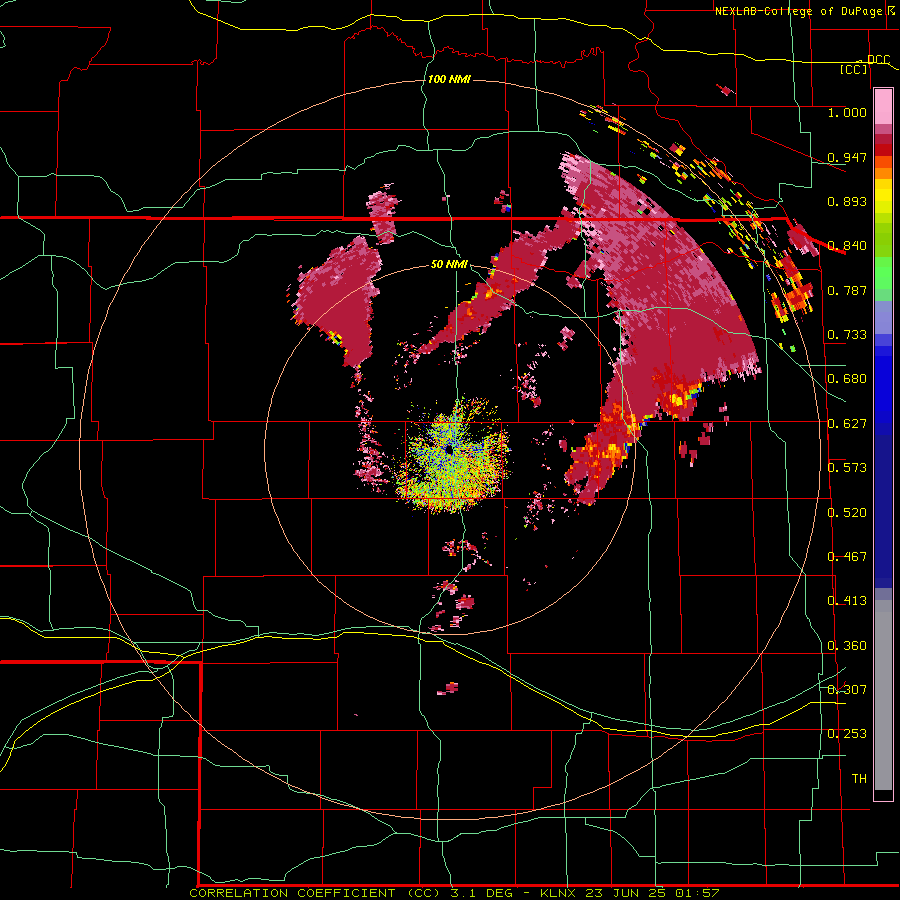Click the 0.627 color scale value
This screenshot has width=900, height=900.
pyautogui.click(x=847, y=424)
